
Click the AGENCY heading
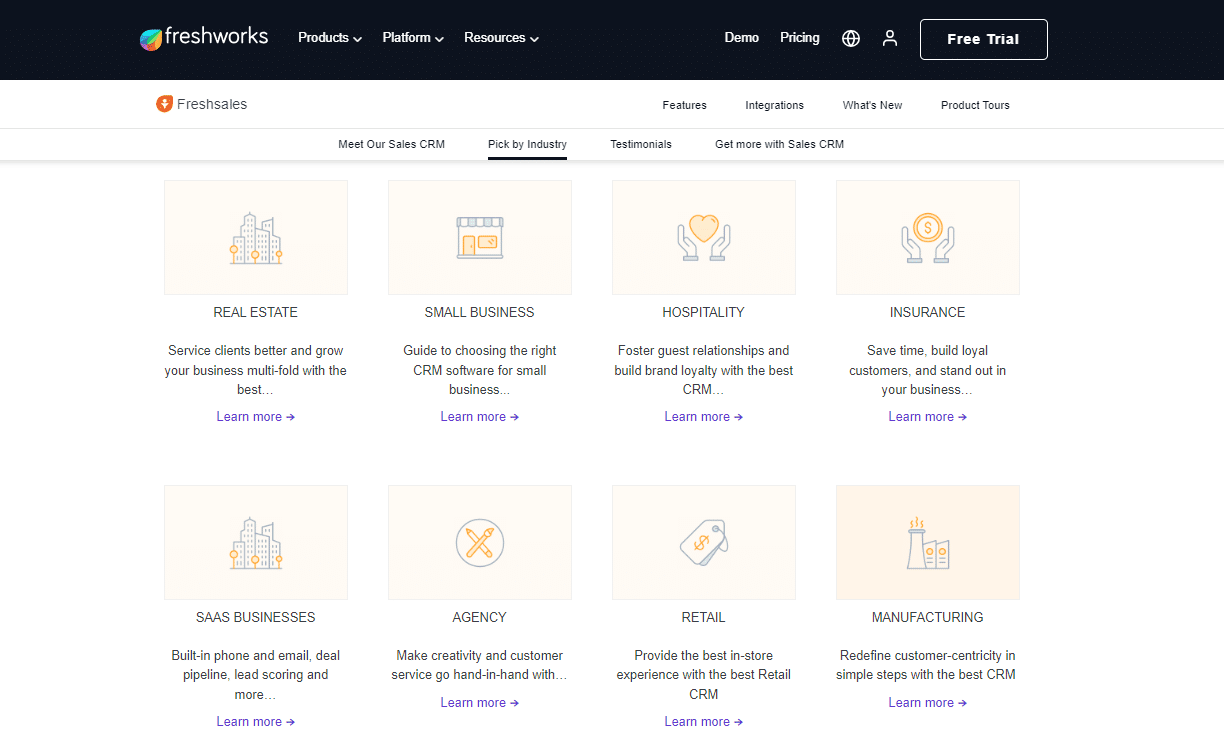coord(480,617)
